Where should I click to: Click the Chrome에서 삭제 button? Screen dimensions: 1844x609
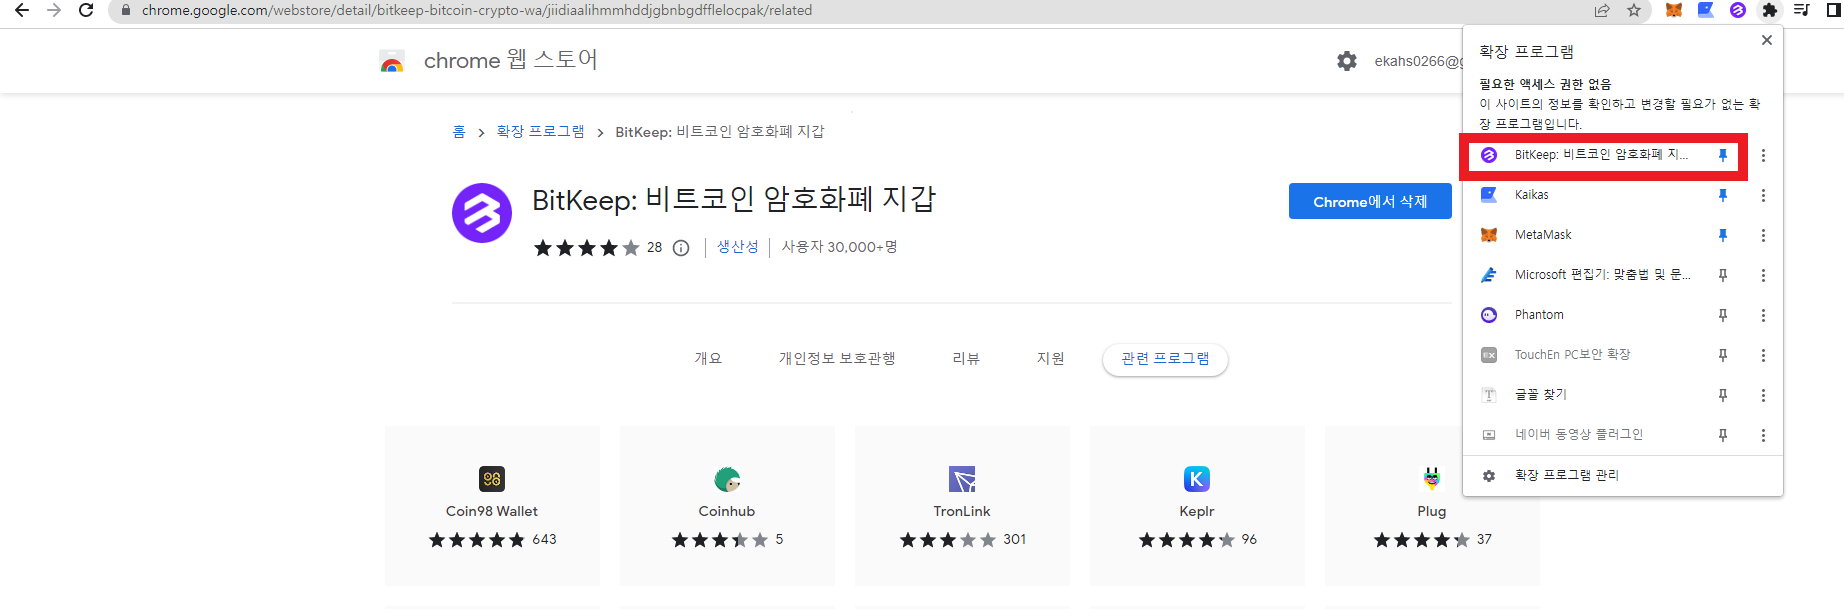point(1369,201)
